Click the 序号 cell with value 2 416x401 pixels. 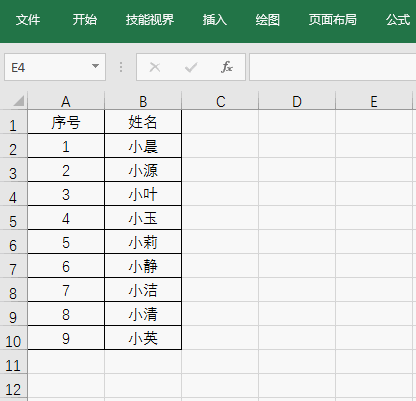tap(66, 170)
